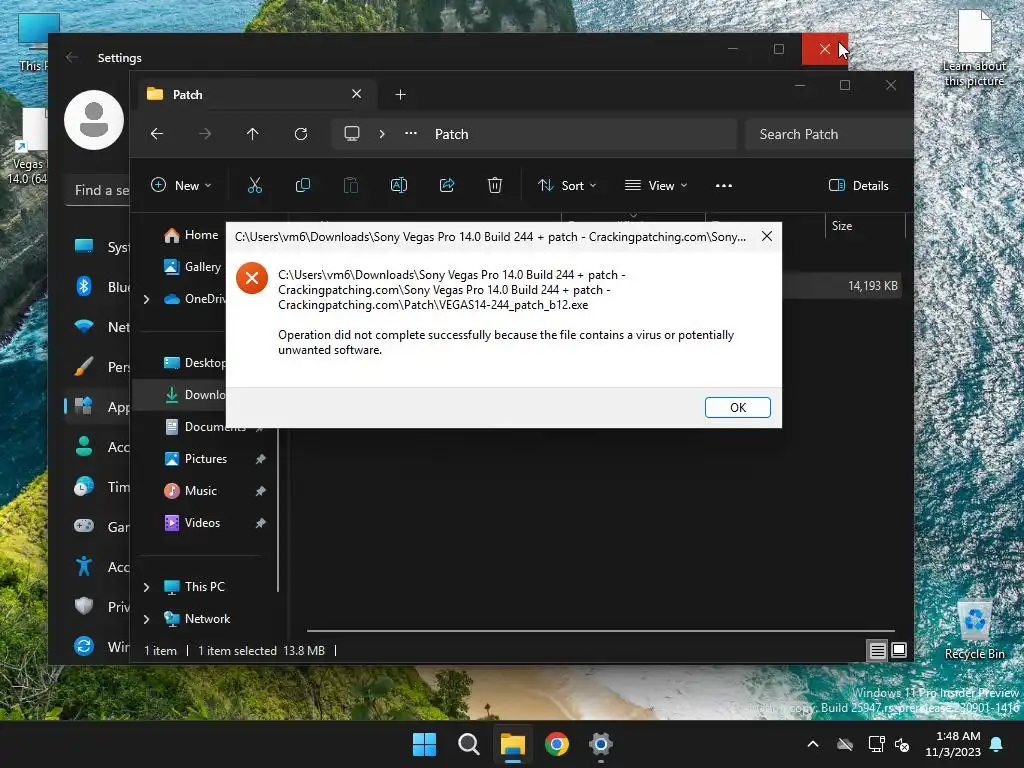
Task: Click the Size column header
Action: click(x=865, y=226)
